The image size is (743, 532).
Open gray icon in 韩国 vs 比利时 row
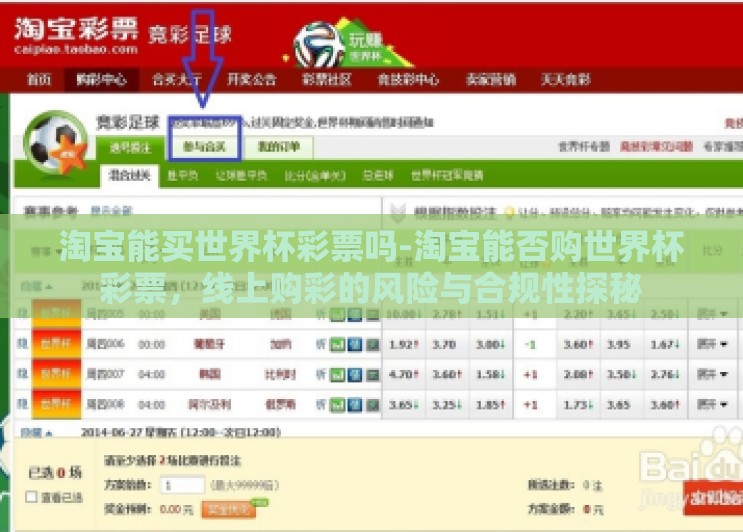372,375
